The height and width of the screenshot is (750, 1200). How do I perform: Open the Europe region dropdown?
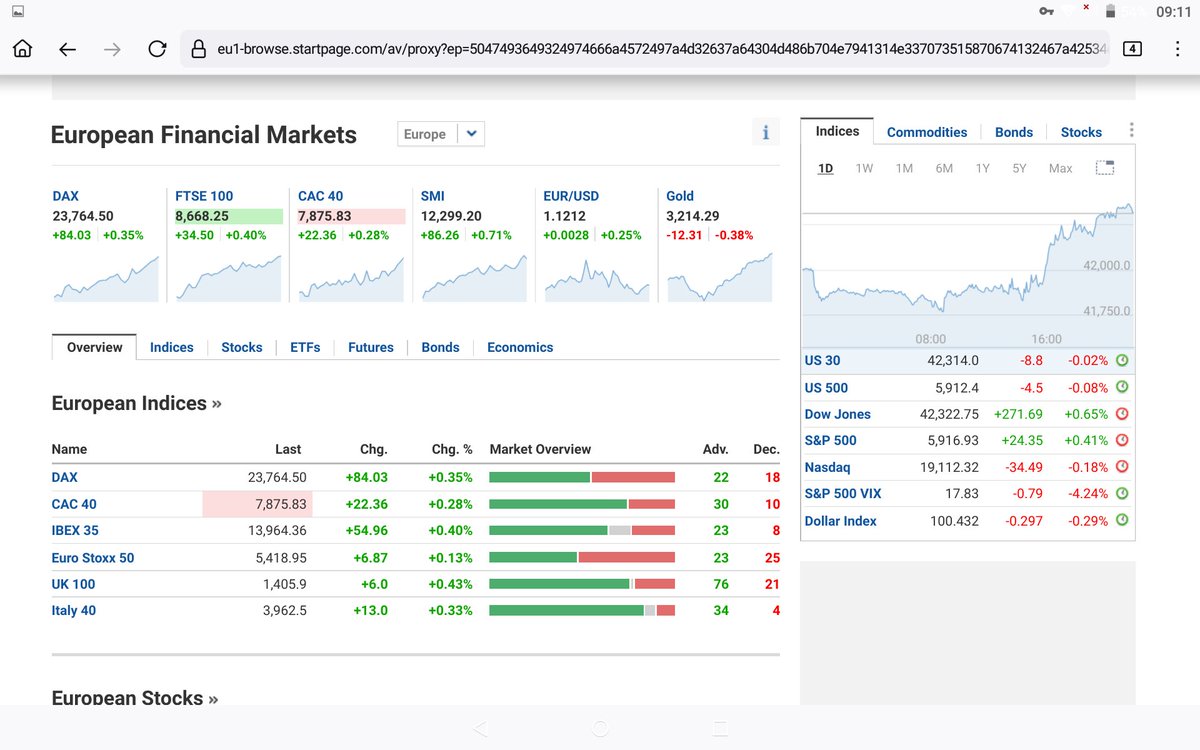click(441, 134)
